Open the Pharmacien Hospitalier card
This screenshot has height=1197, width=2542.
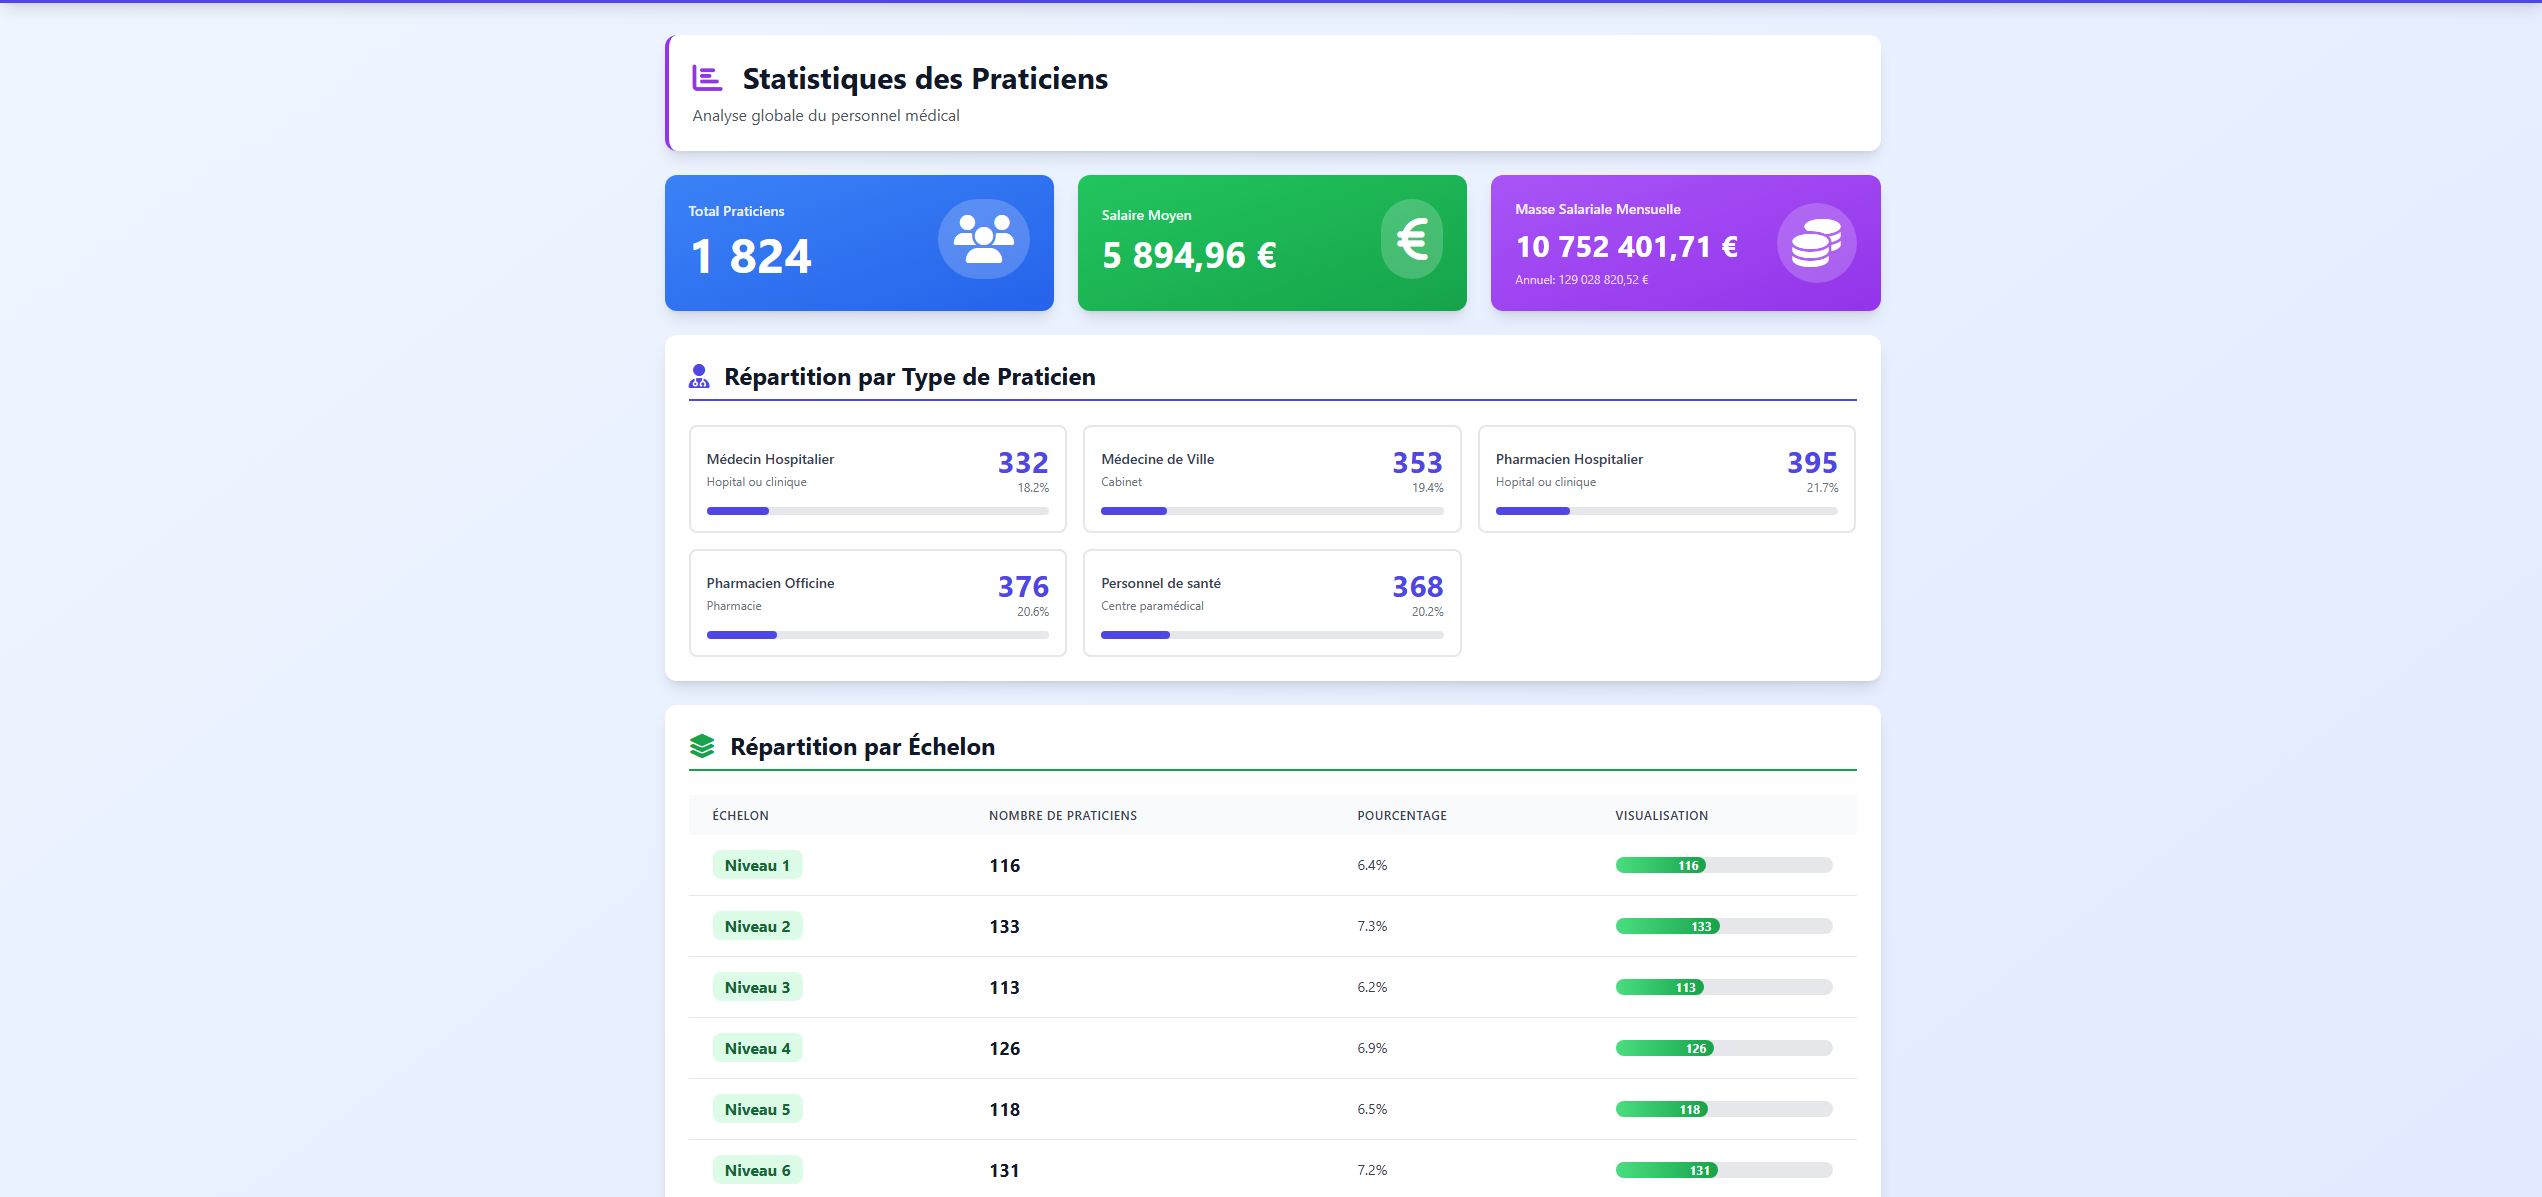click(x=1665, y=479)
